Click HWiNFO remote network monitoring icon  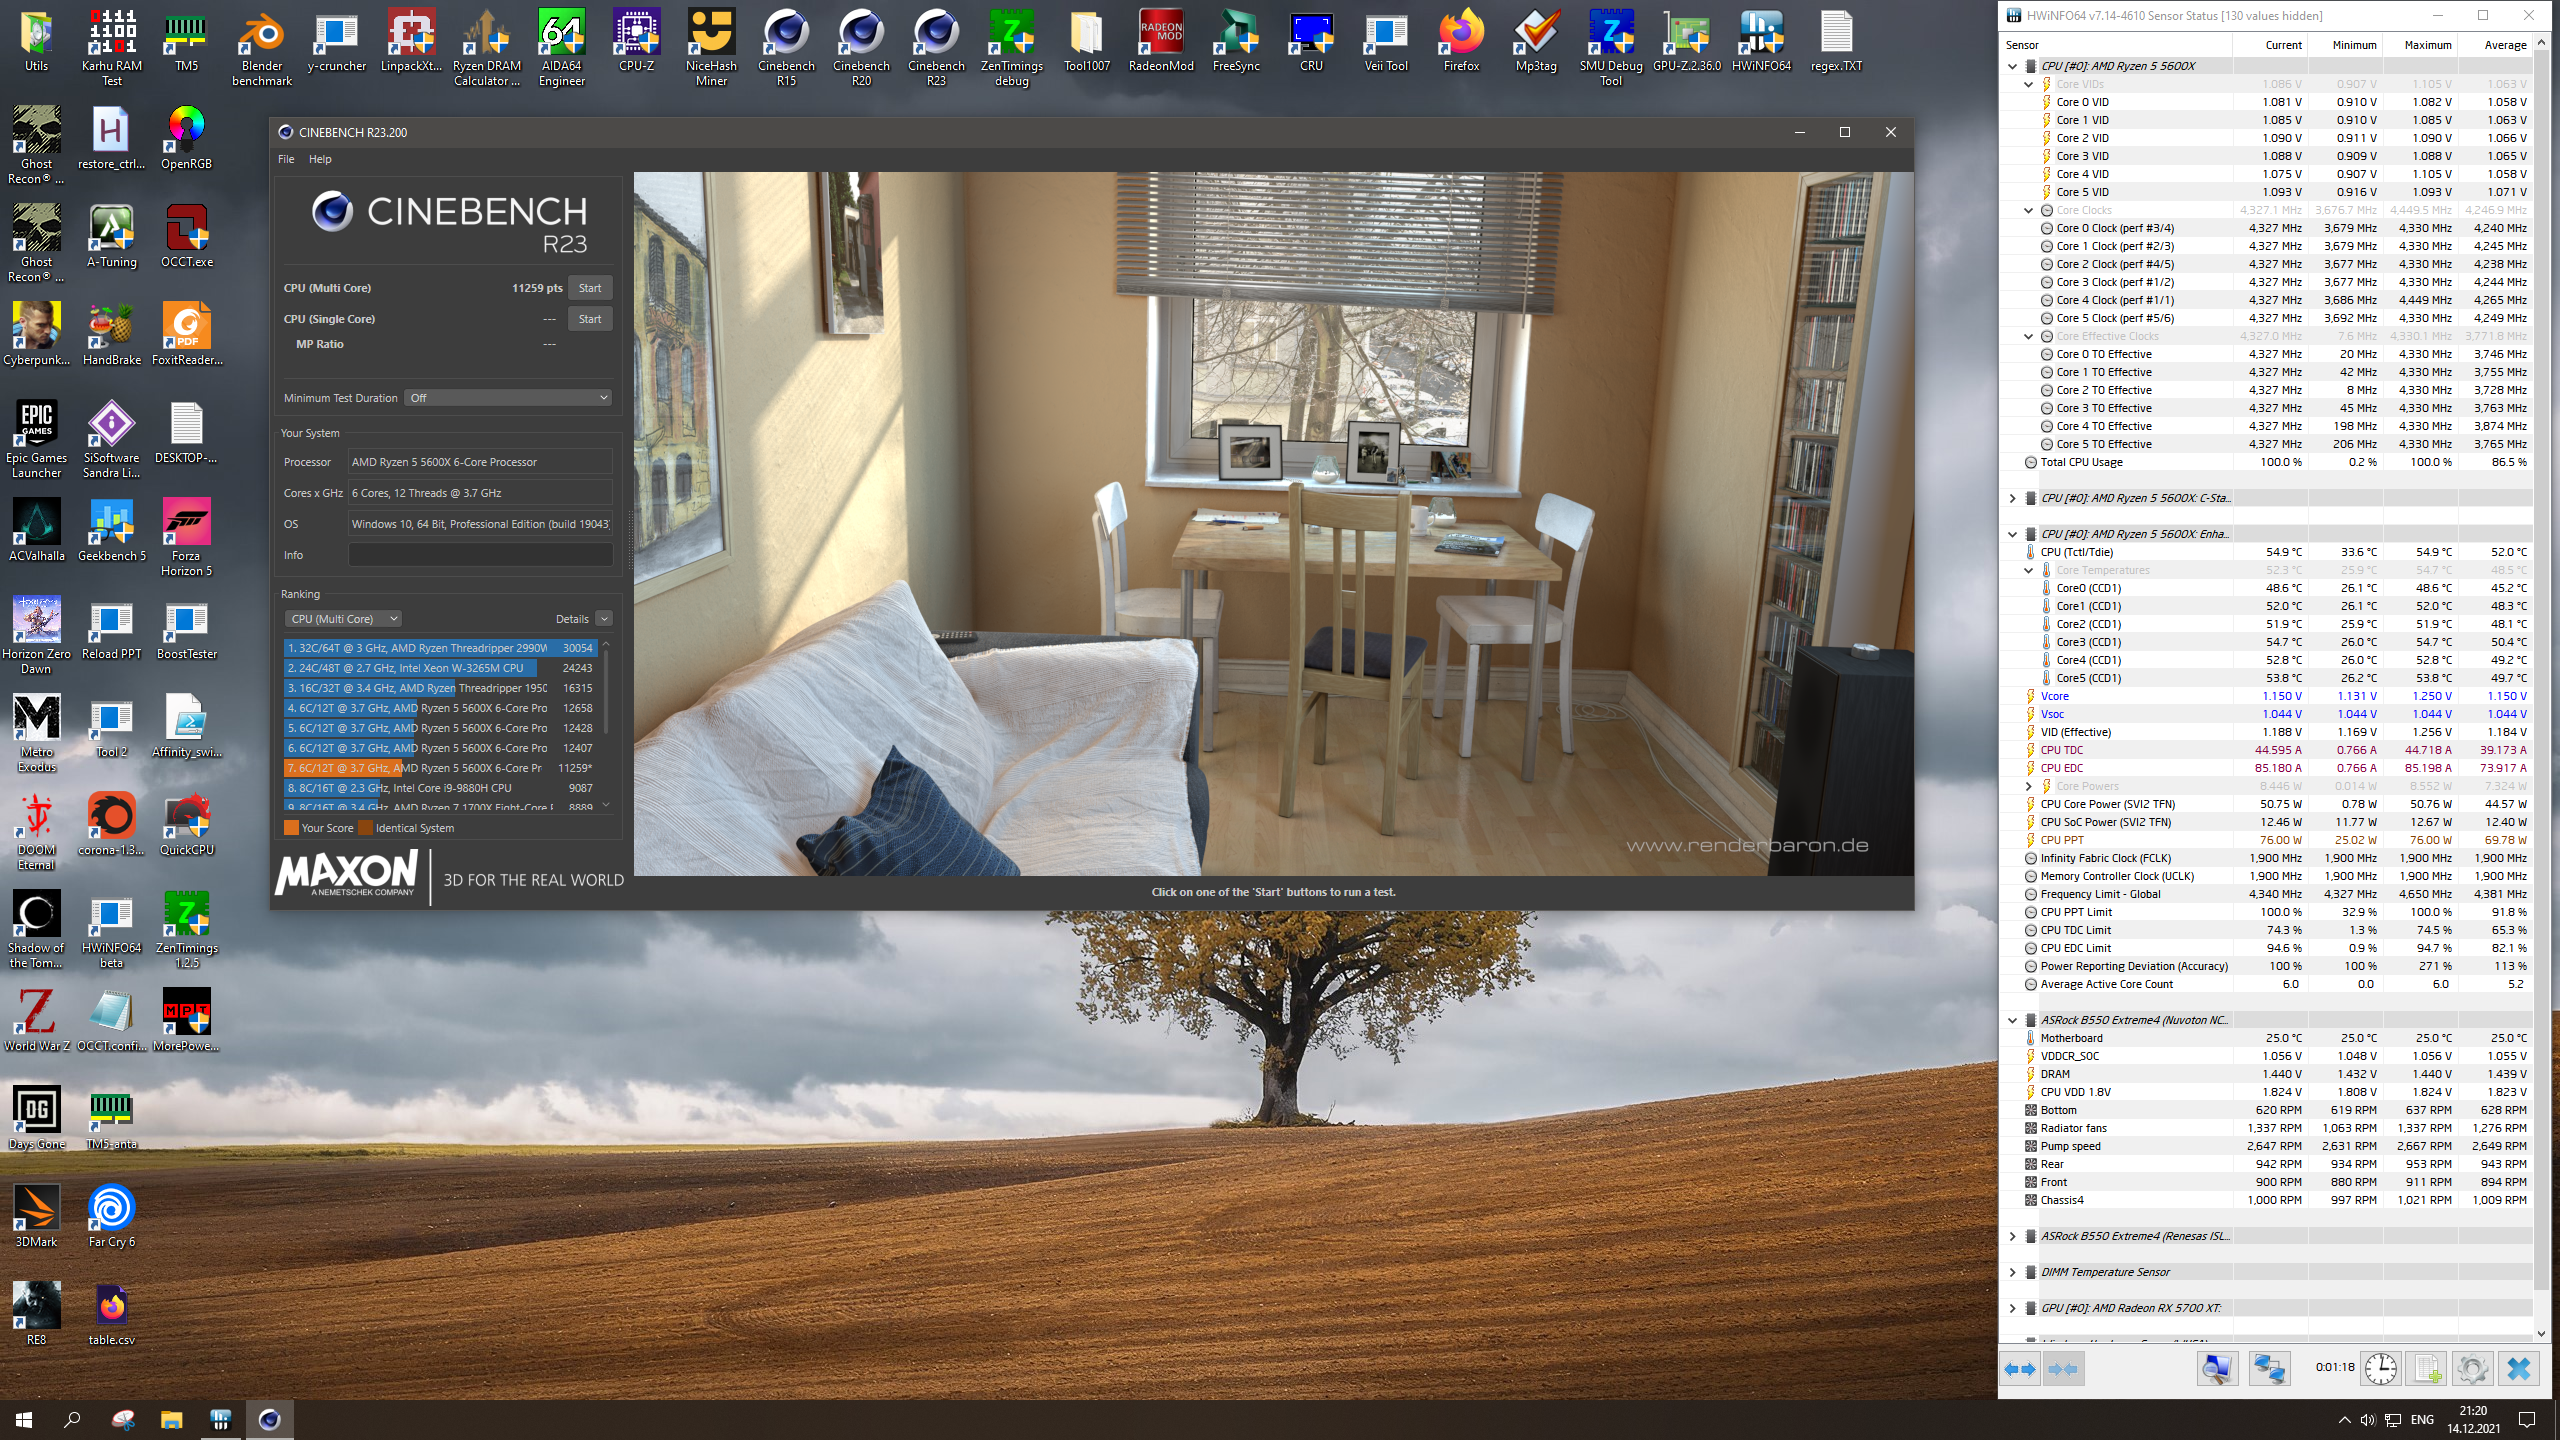point(2269,1369)
